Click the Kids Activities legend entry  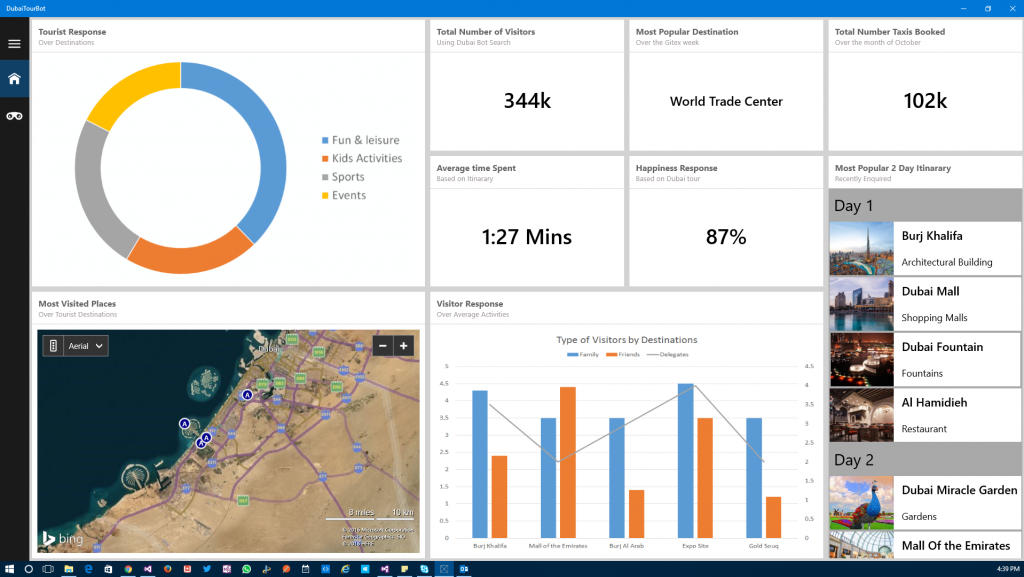coord(366,158)
